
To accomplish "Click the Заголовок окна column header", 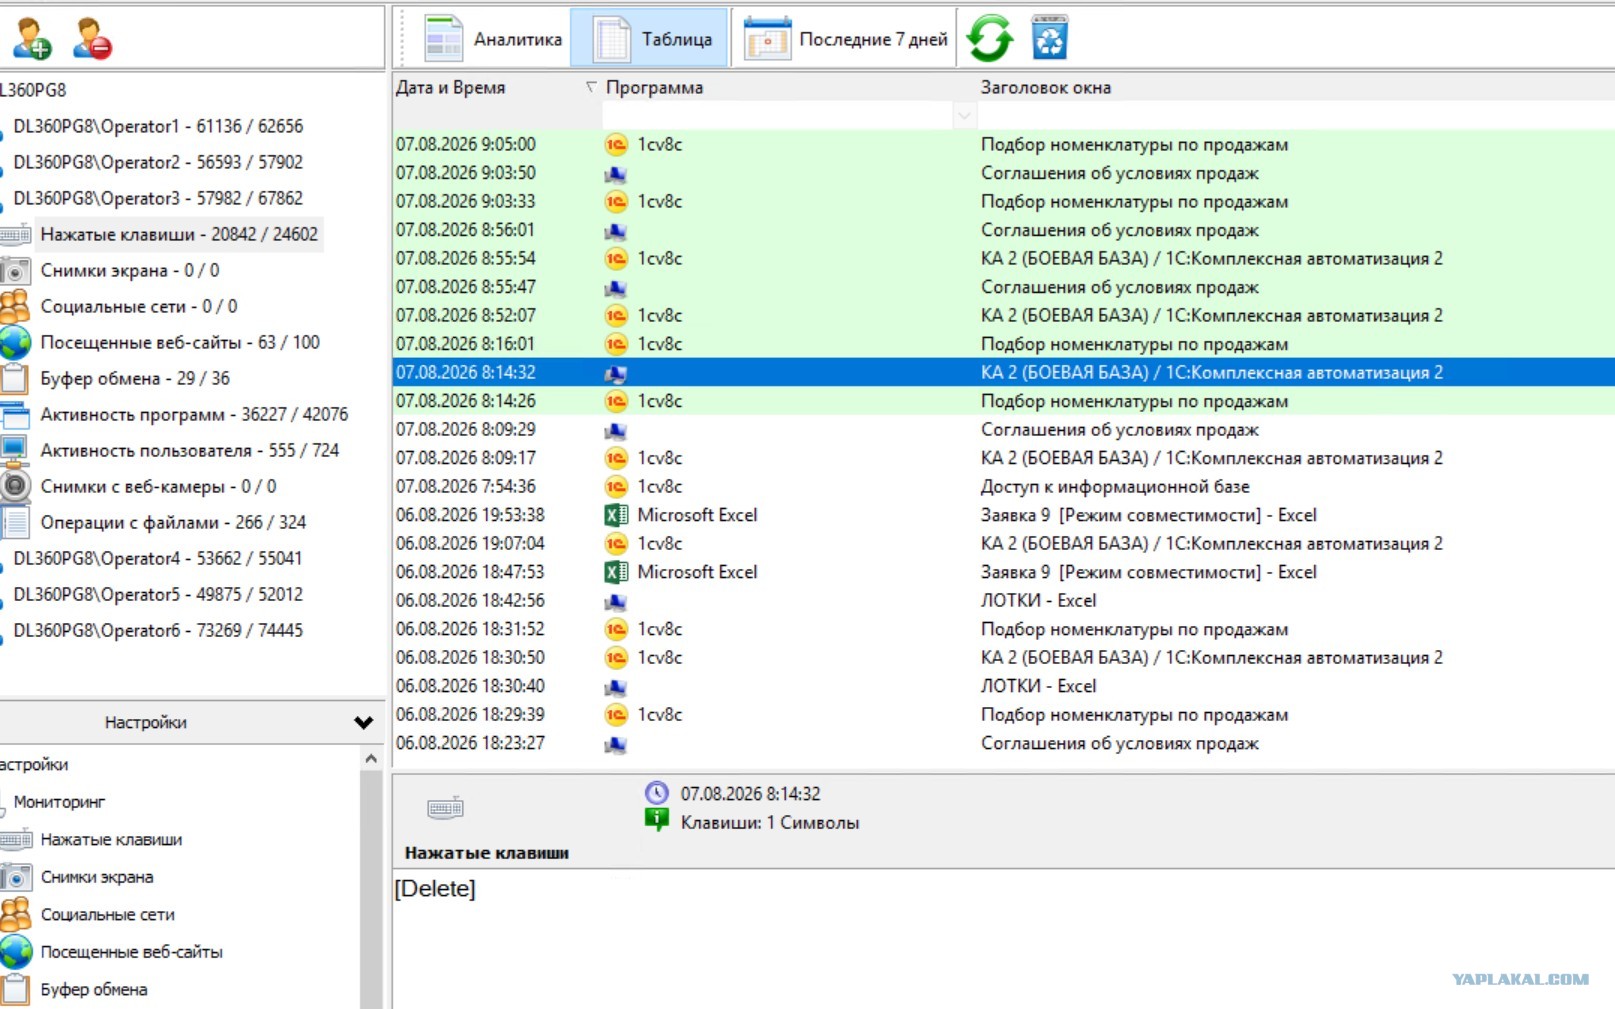I will [x=1045, y=88].
